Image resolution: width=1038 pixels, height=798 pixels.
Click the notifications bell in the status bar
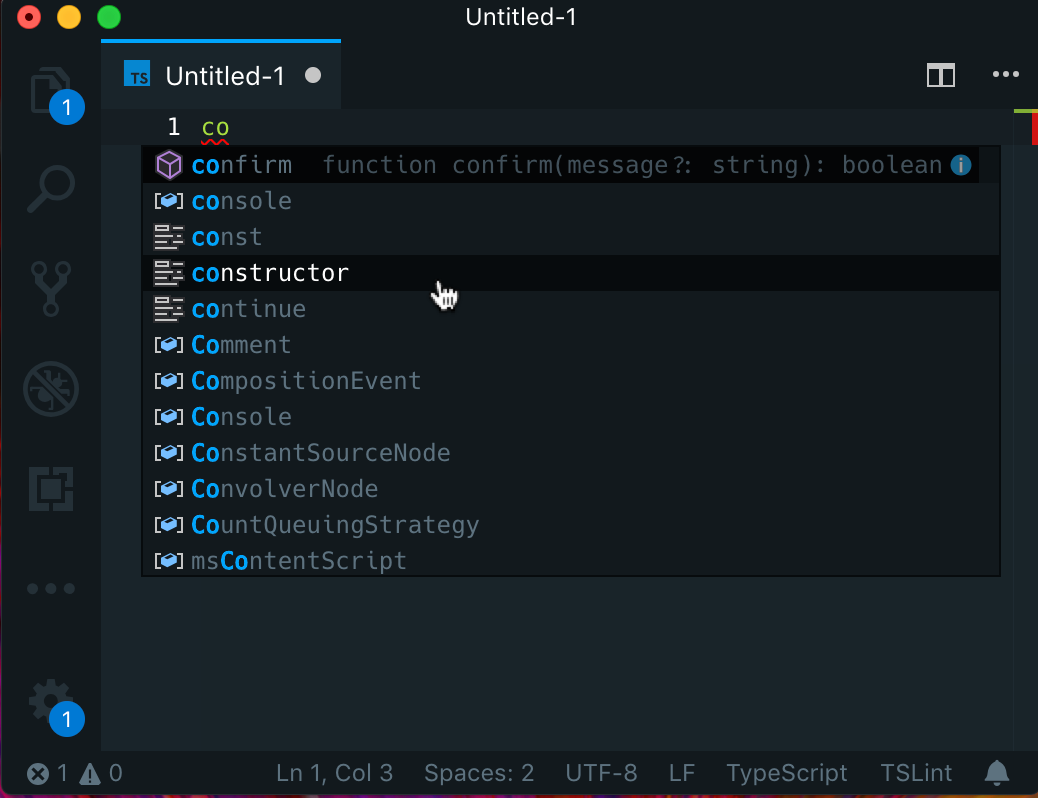pyautogui.click(x=996, y=772)
